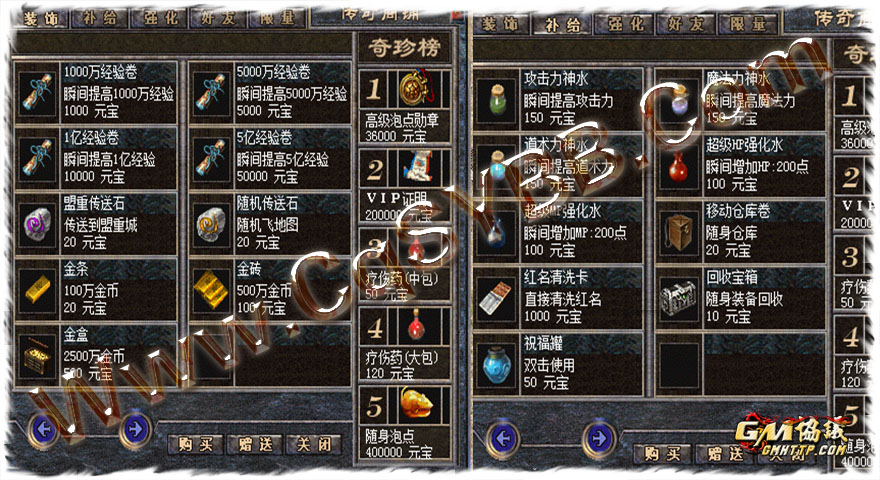This screenshot has width=880, height=480.
Task: Click the 金条 gold bar icon
Action: click(38, 290)
